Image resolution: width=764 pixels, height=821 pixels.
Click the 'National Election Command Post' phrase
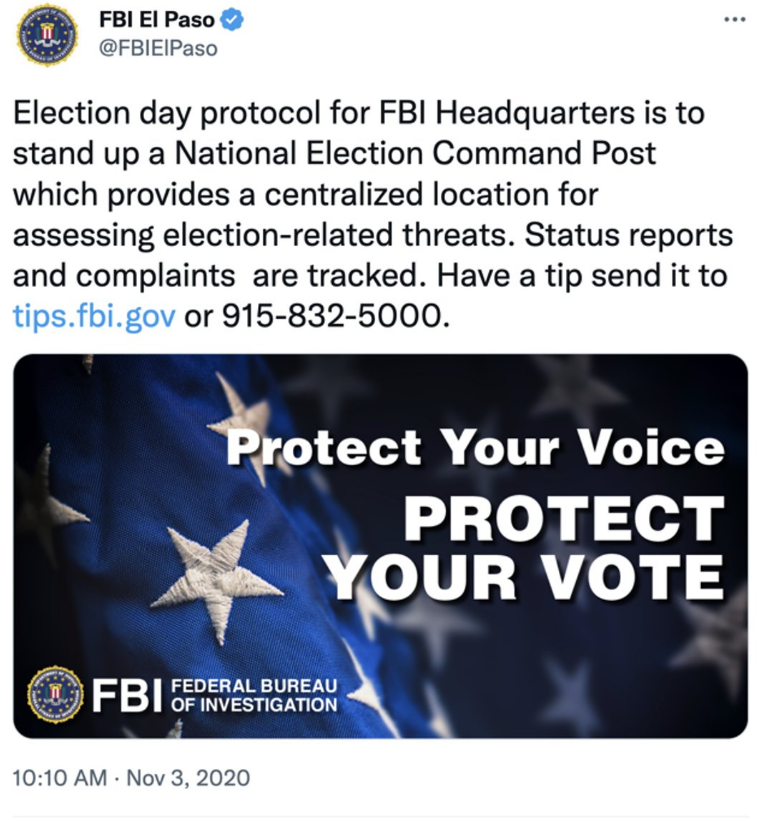click(x=415, y=153)
